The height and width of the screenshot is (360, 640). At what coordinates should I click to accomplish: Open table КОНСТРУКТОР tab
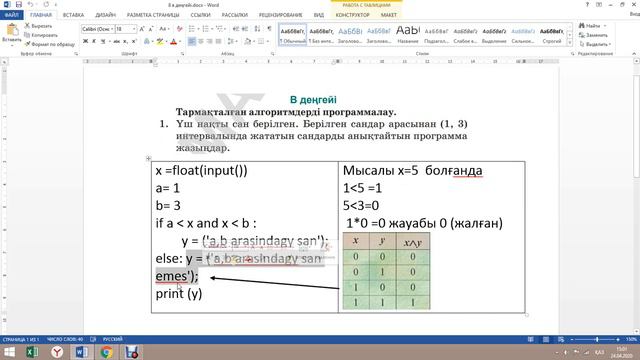(353, 15)
